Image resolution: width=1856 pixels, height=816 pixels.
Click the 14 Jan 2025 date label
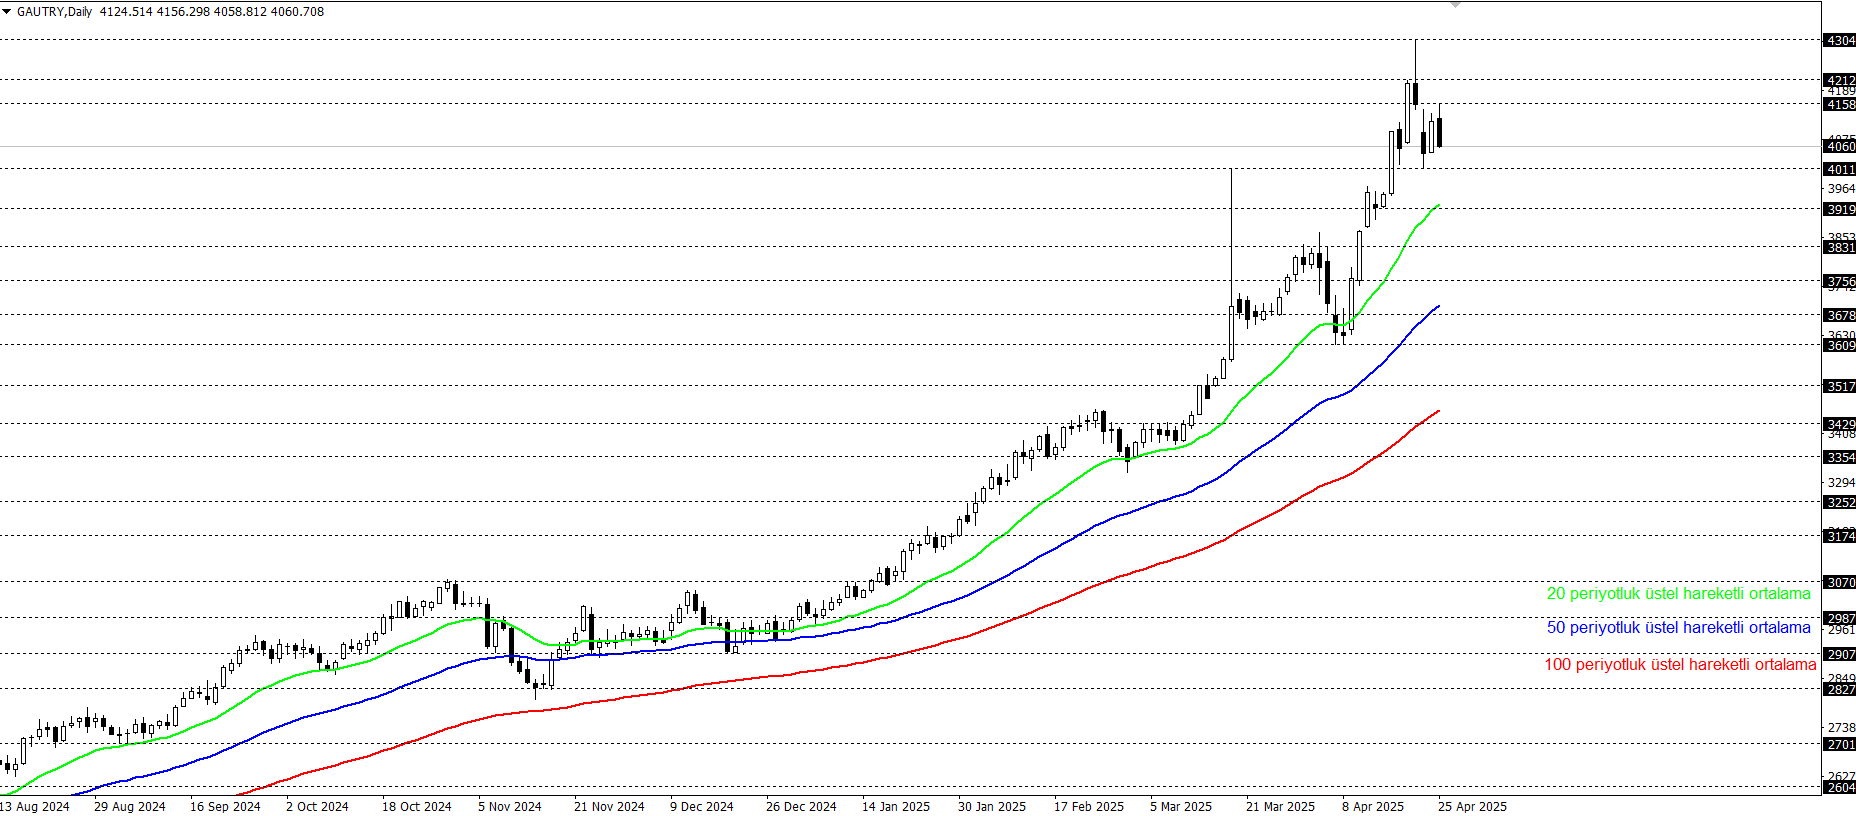pyautogui.click(x=896, y=806)
